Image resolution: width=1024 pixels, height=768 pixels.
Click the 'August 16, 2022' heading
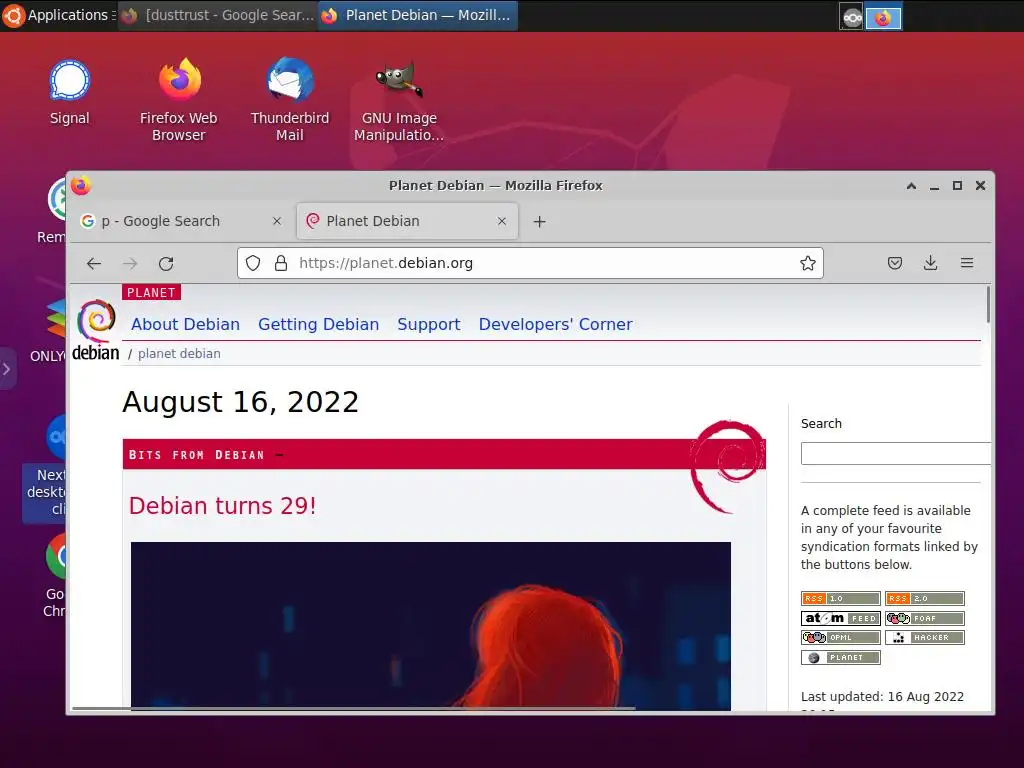[x=240, y=402]
